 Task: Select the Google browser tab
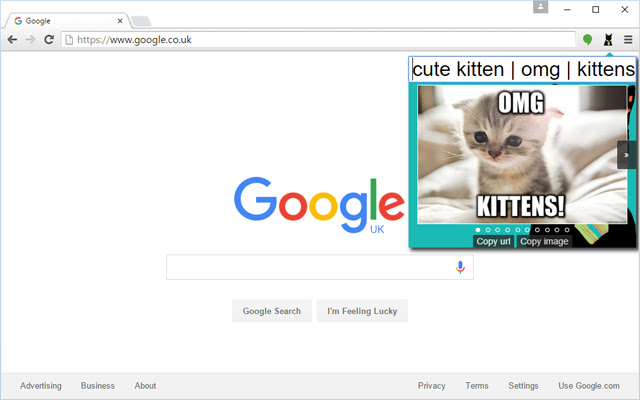[67, 21]
